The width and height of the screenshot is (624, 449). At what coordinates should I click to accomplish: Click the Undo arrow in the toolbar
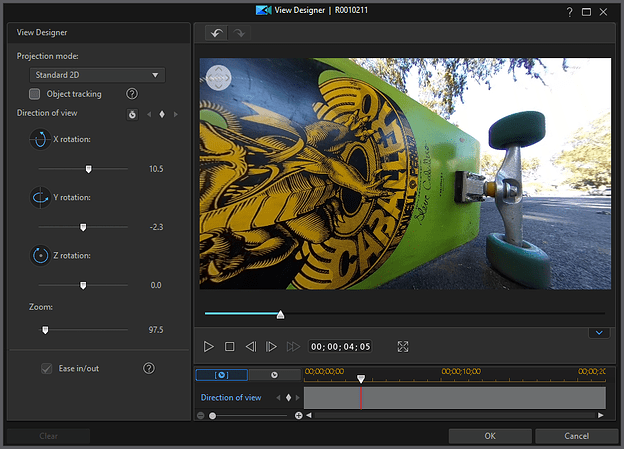[x=216, y=33]
